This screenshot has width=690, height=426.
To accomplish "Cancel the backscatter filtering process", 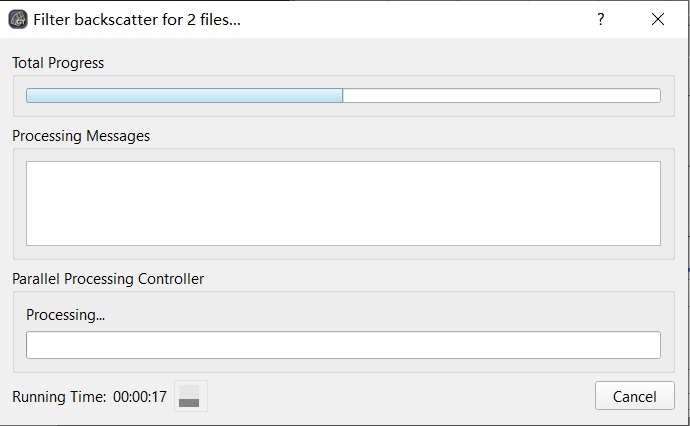I will 635,396.
